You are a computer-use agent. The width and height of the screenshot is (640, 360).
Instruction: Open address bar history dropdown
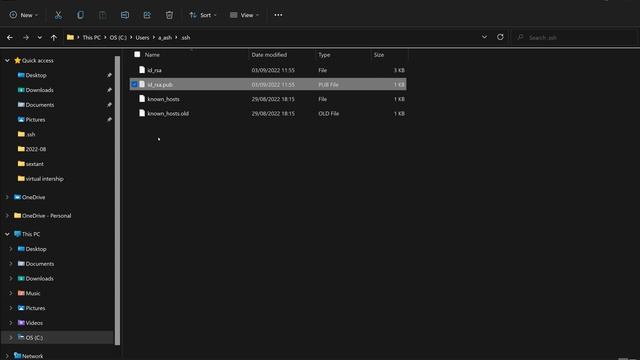coord(484,37)
